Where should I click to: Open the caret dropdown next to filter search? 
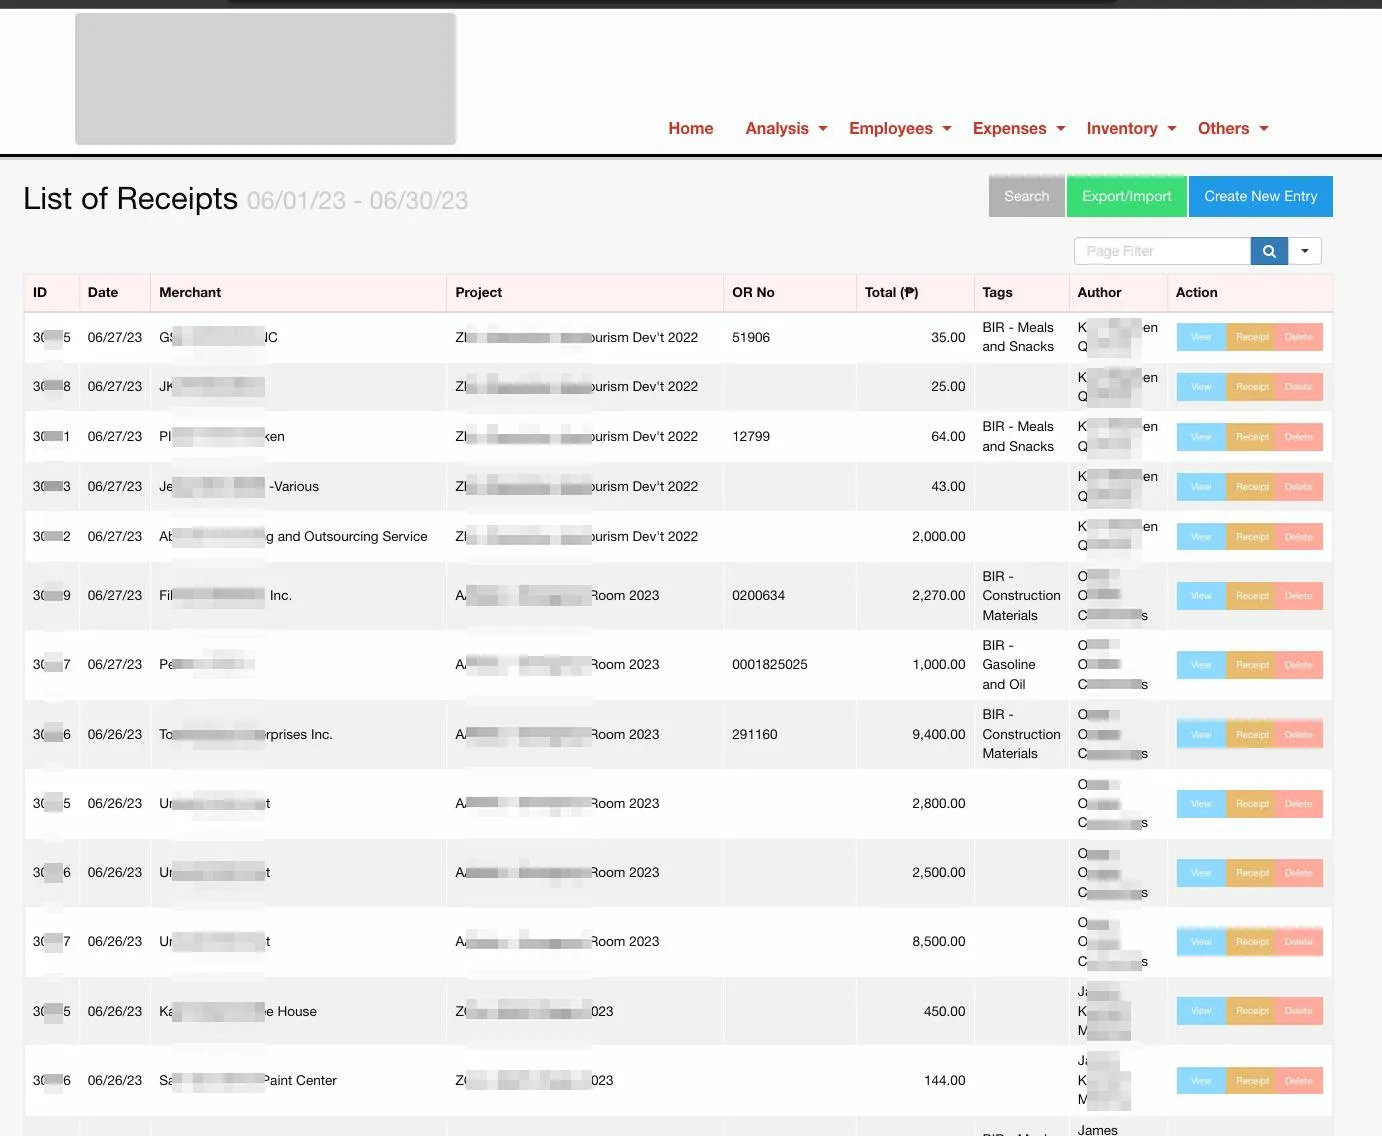[1305, 251]
